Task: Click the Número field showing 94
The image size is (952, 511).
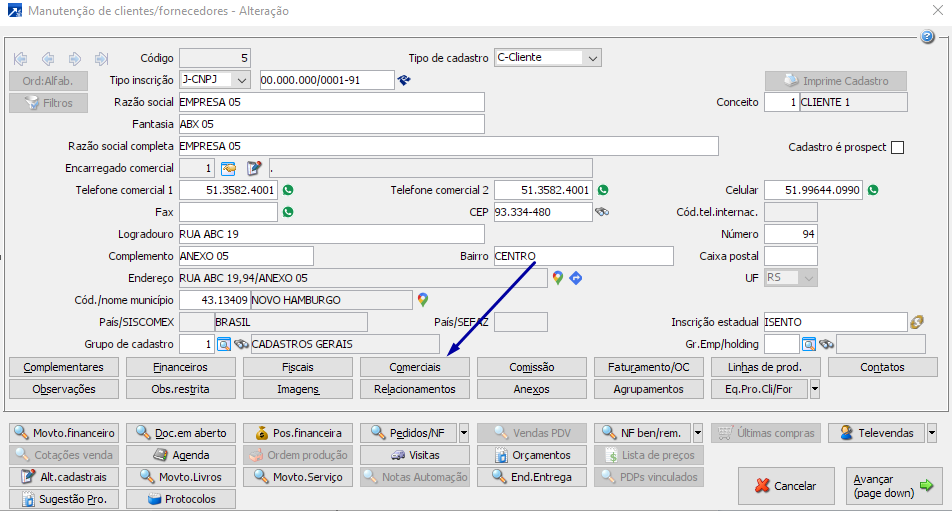Action: pyautogui.click(x=790, y=234)
